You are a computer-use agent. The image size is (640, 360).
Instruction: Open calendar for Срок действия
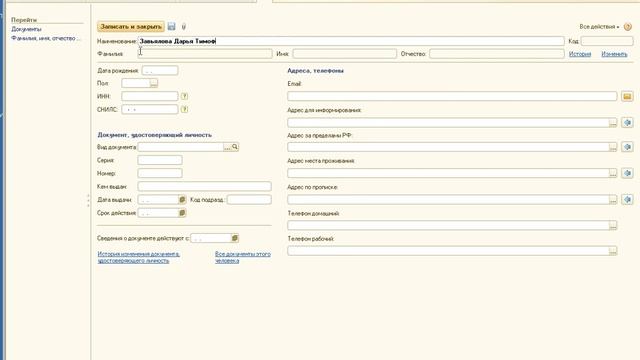pyautogui.click(x=182, y=213)
